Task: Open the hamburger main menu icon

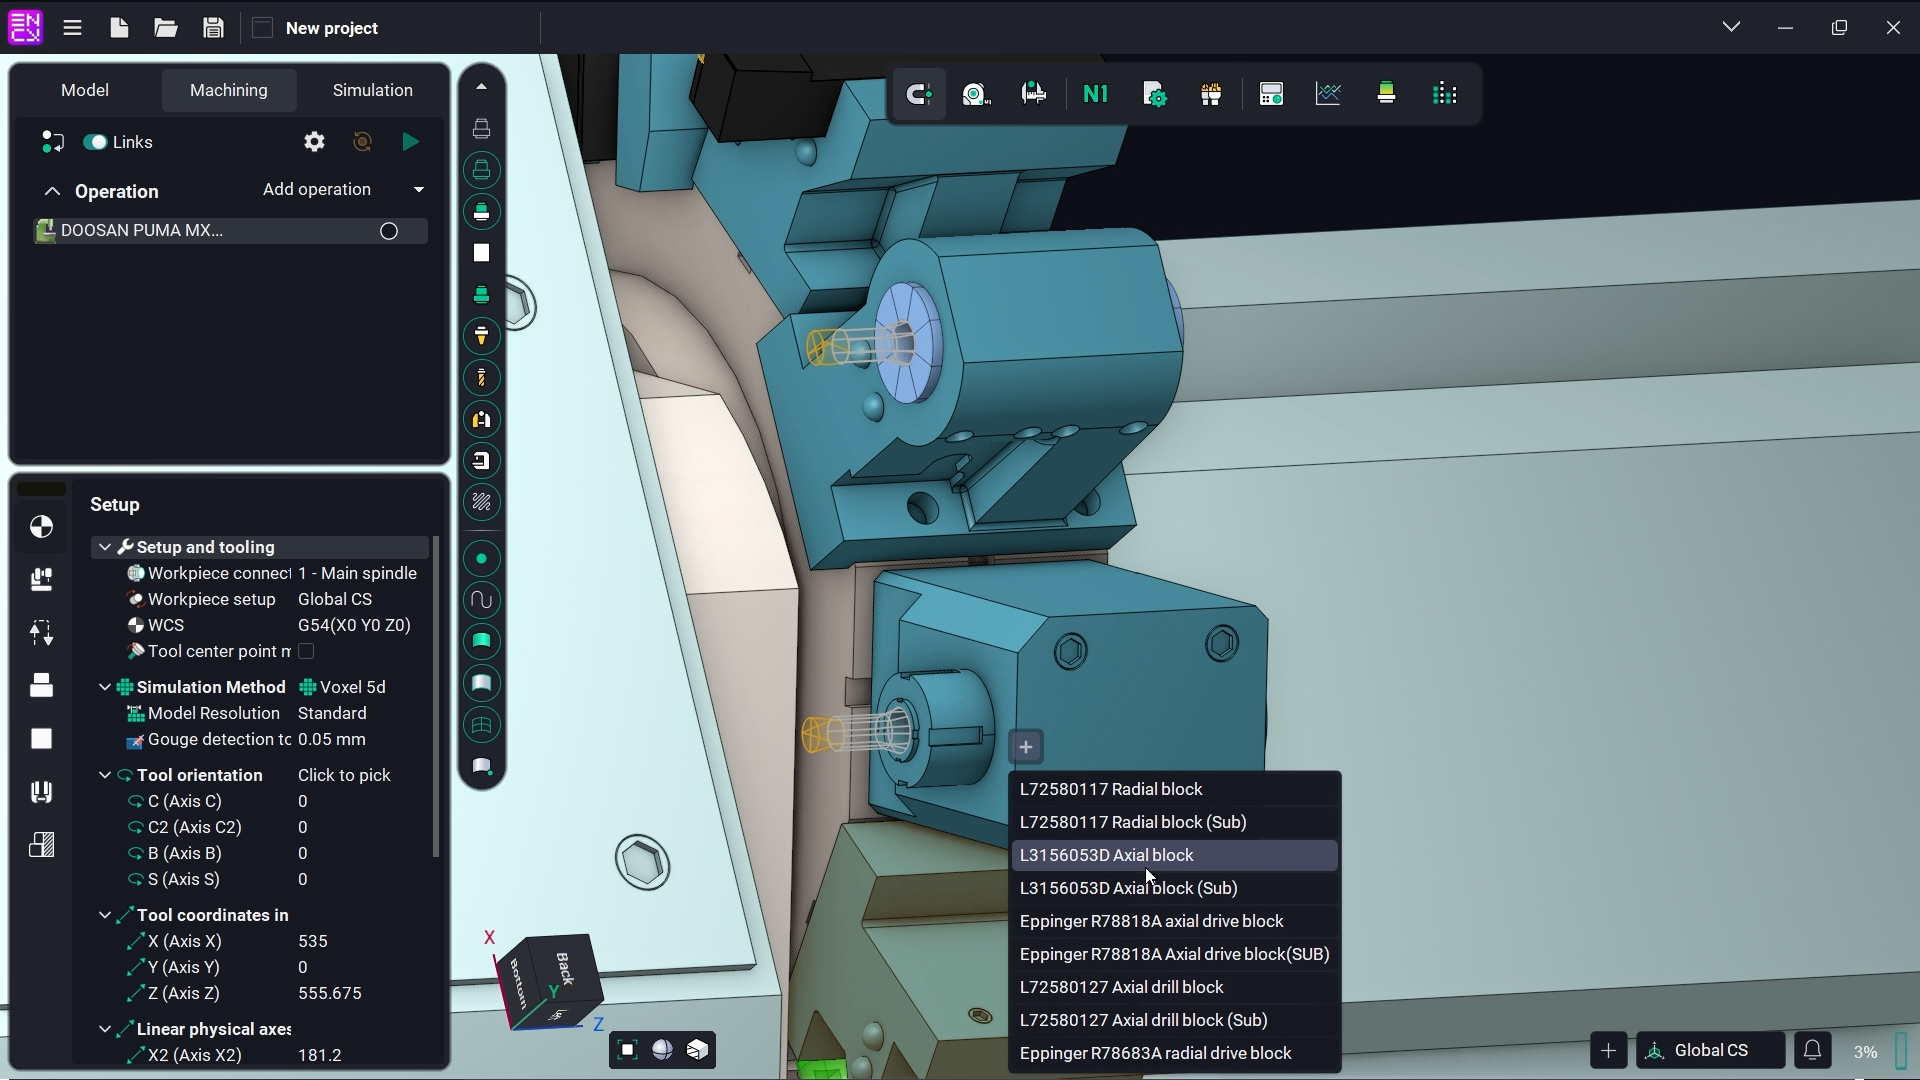Action: click(72, 28)
